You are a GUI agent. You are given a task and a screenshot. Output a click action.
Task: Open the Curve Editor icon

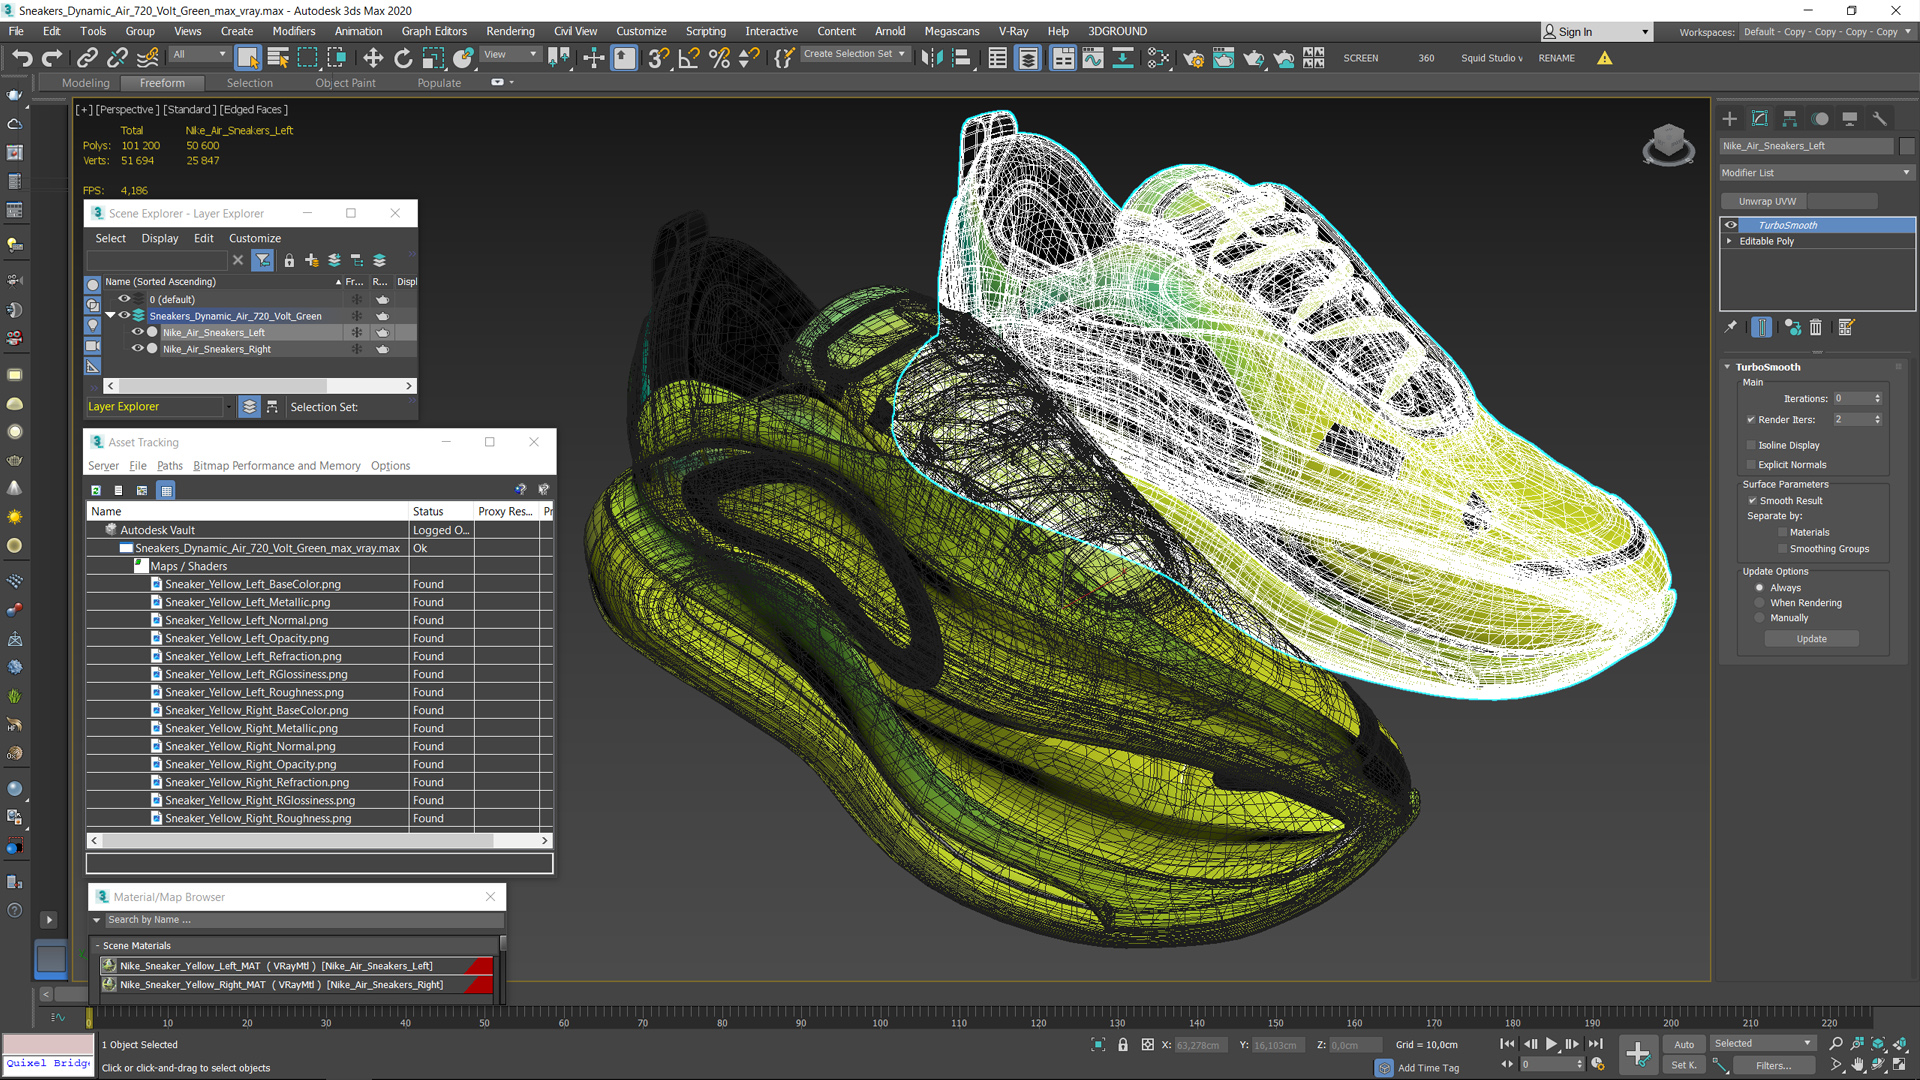pos(1093,58)
